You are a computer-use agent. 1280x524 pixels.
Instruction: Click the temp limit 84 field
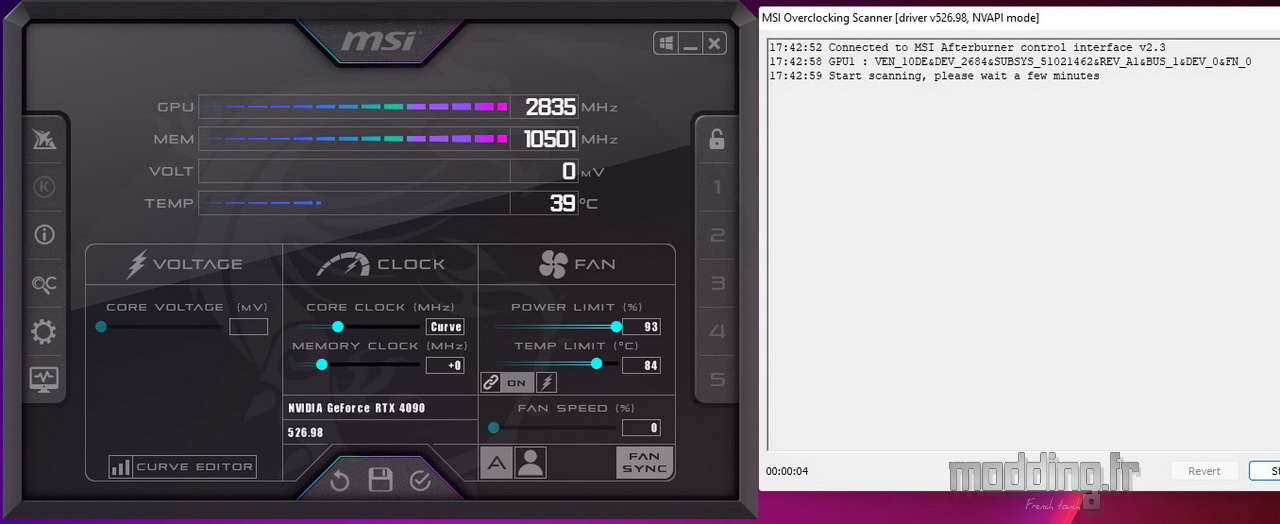[x=641, y=365]
